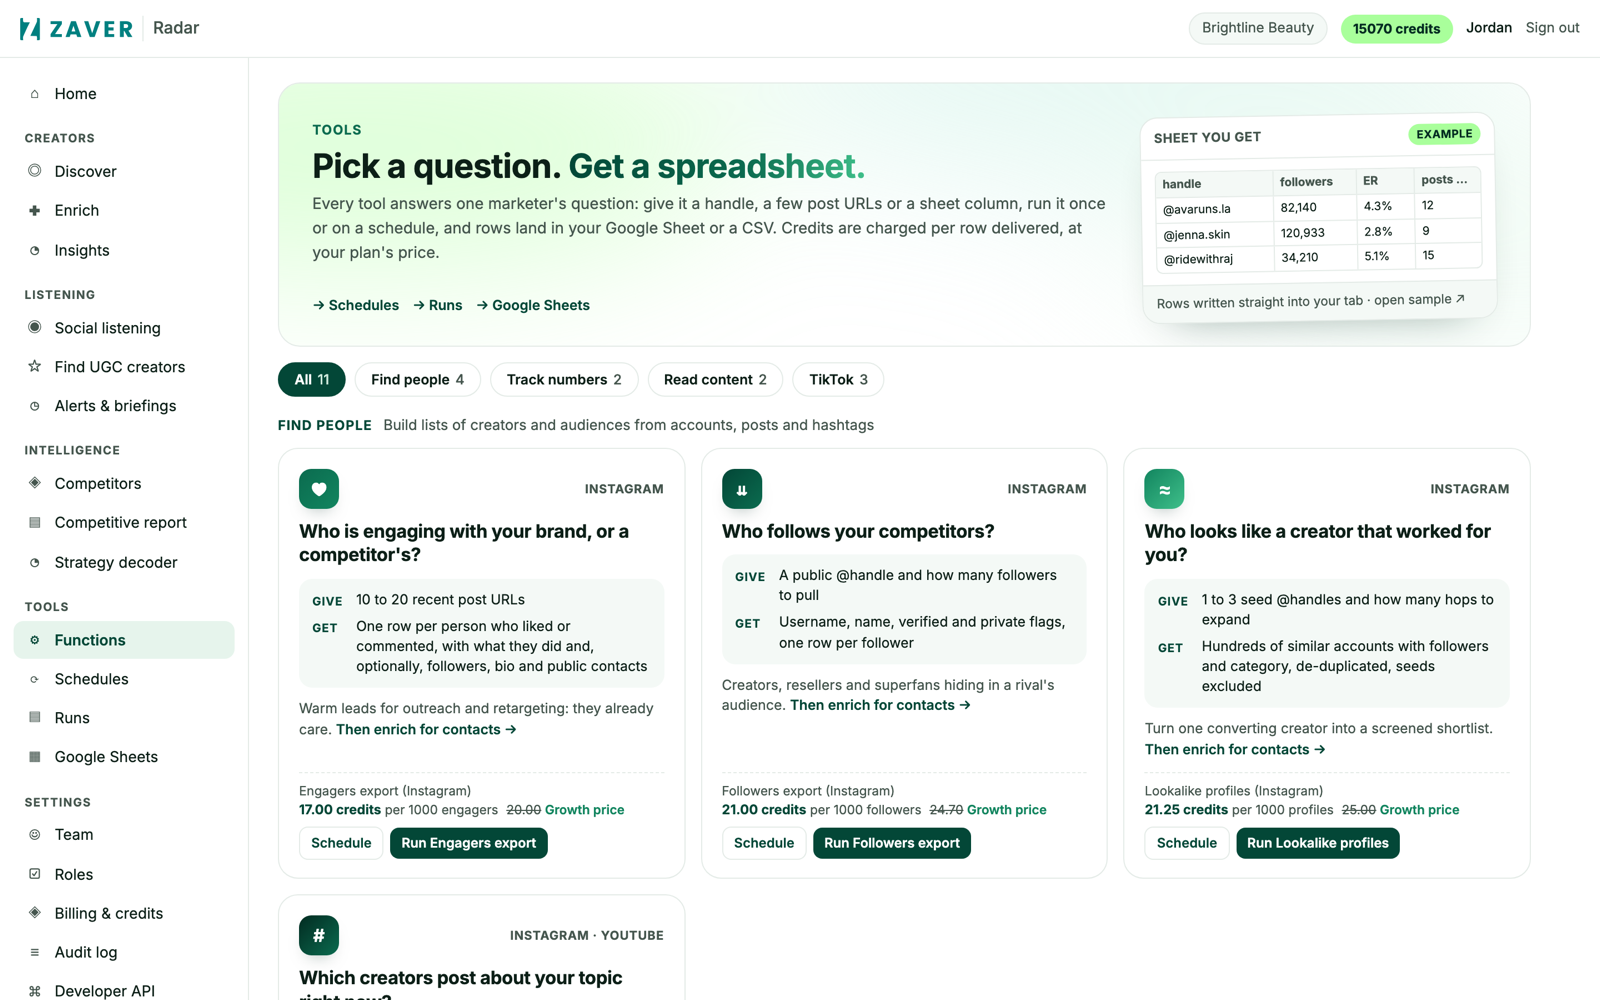Click the Billing & credits diamond icon
The height and width of the screenshot is (1000, 1600).
[35, 913]
